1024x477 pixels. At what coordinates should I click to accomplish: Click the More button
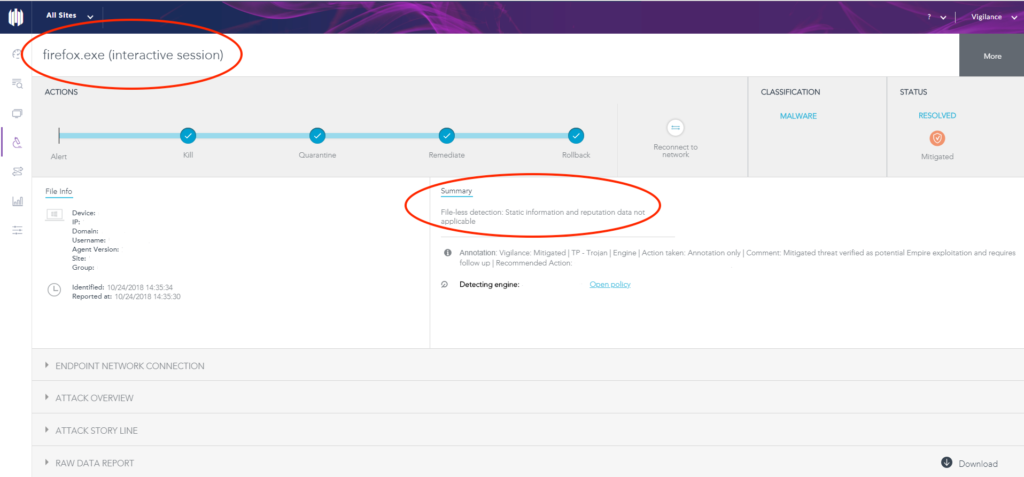pyautogui.click(x=991, y=56)
